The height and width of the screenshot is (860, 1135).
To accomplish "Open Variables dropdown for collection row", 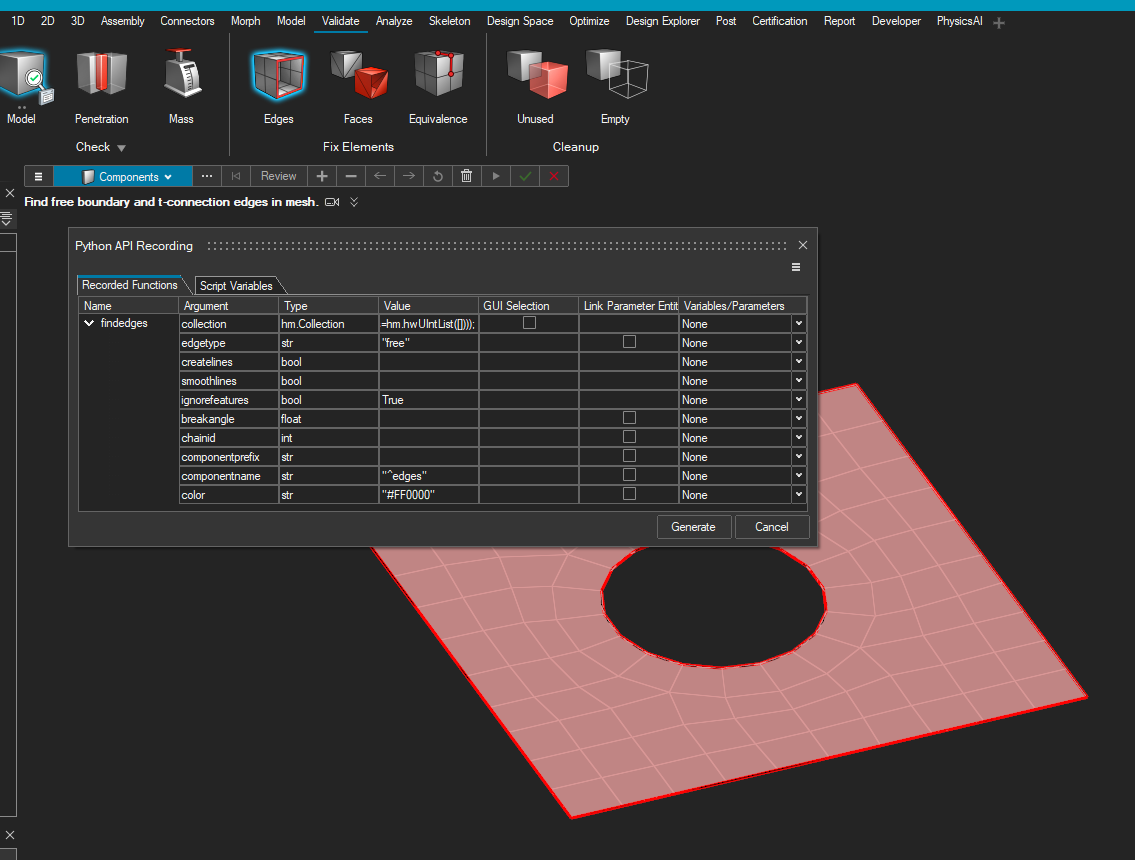I will click(799, 324).
